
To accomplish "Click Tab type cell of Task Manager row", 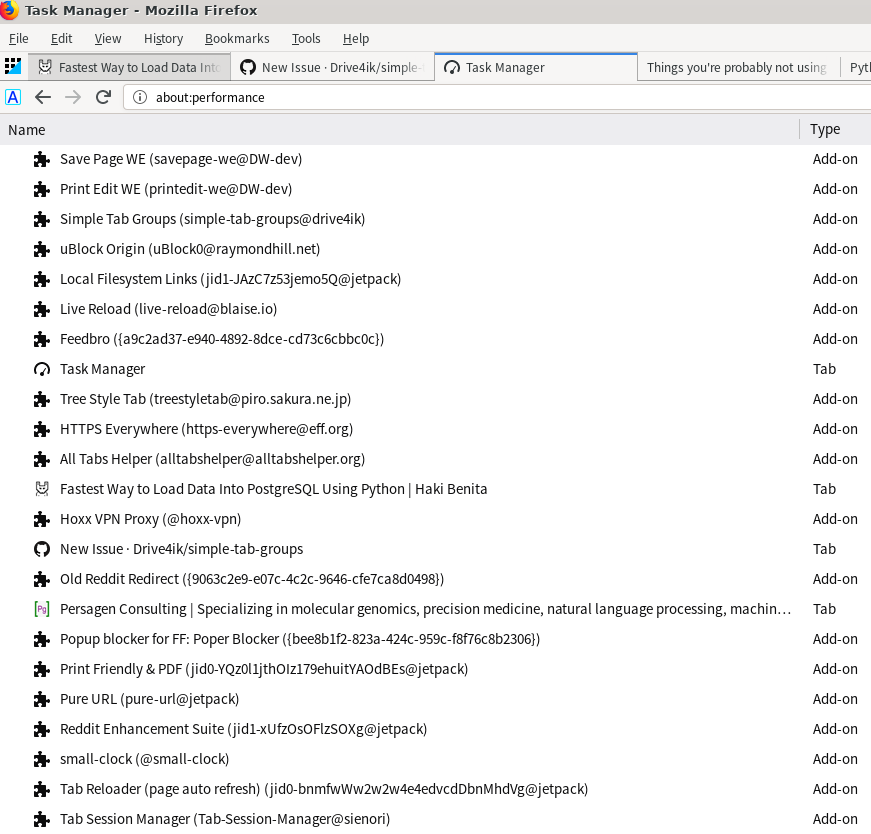I will [x=824, y=369].
